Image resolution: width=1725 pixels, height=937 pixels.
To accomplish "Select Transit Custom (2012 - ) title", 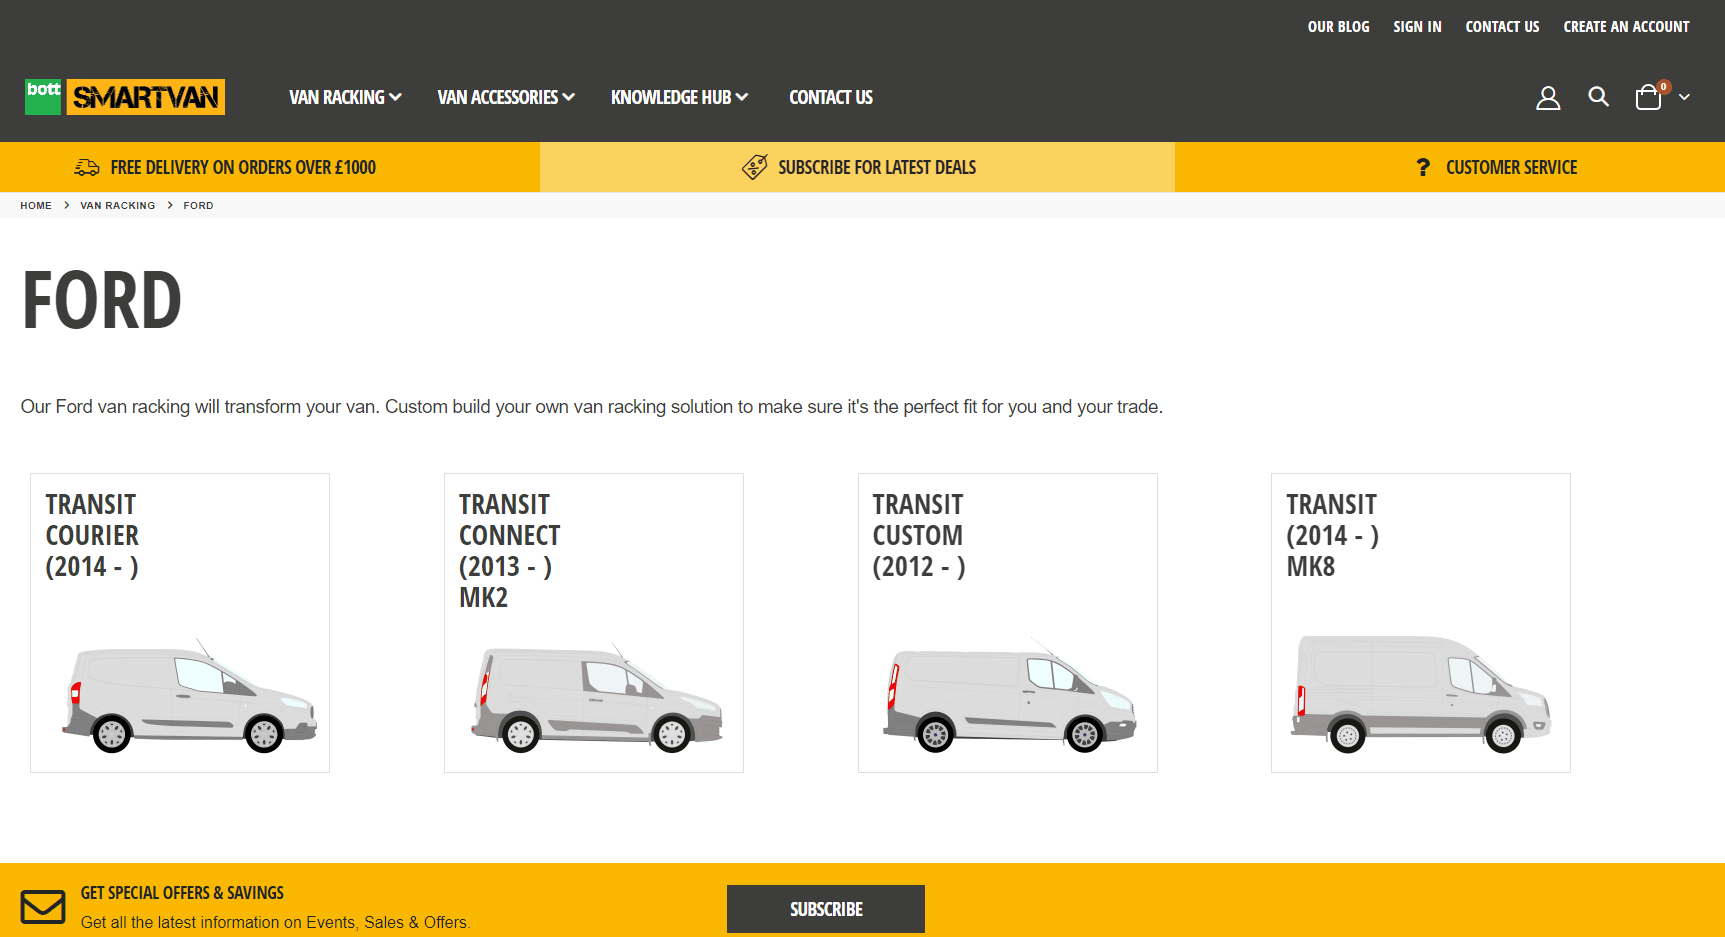I will pos(918,535).
